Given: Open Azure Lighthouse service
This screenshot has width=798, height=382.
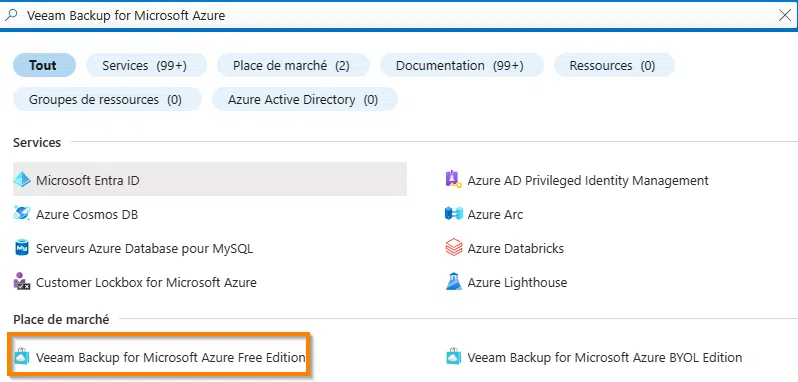Looking at the screenshot, I should pos(517,282).
